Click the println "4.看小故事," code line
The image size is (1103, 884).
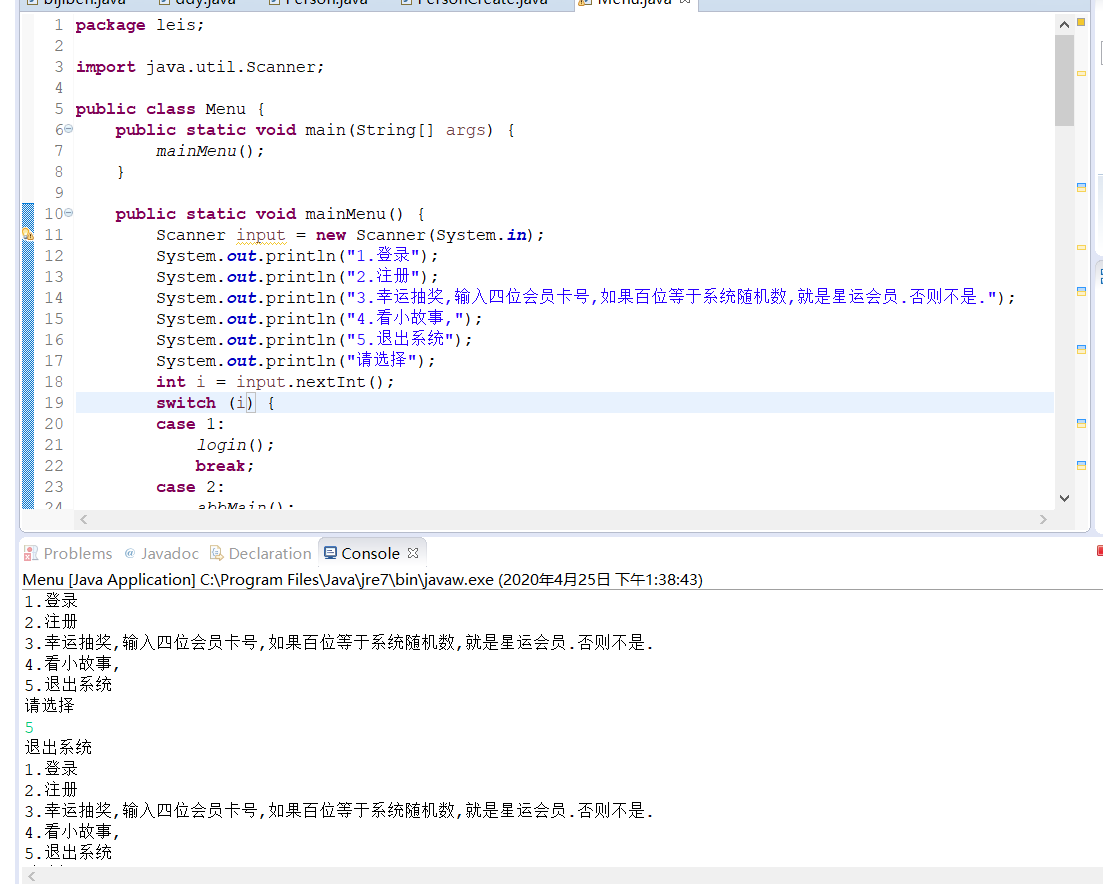point(319,319)
